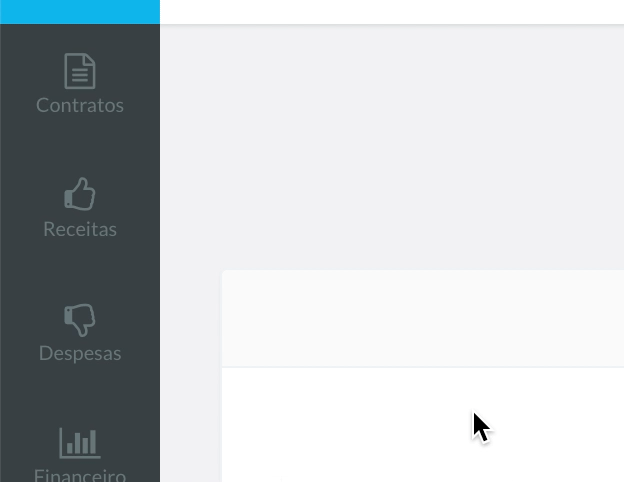Click the blue logo block above the sidebar
This screenshot has width=624, height=482.
click(80, 12)
